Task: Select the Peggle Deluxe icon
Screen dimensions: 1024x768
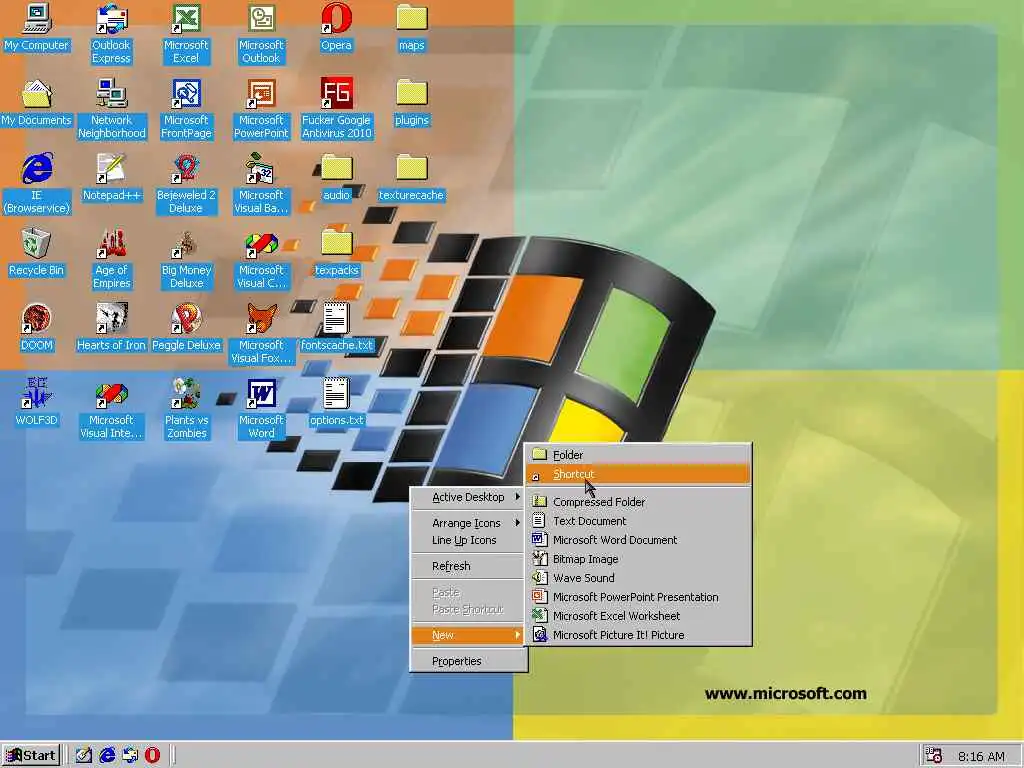Action: pos(186,327)
